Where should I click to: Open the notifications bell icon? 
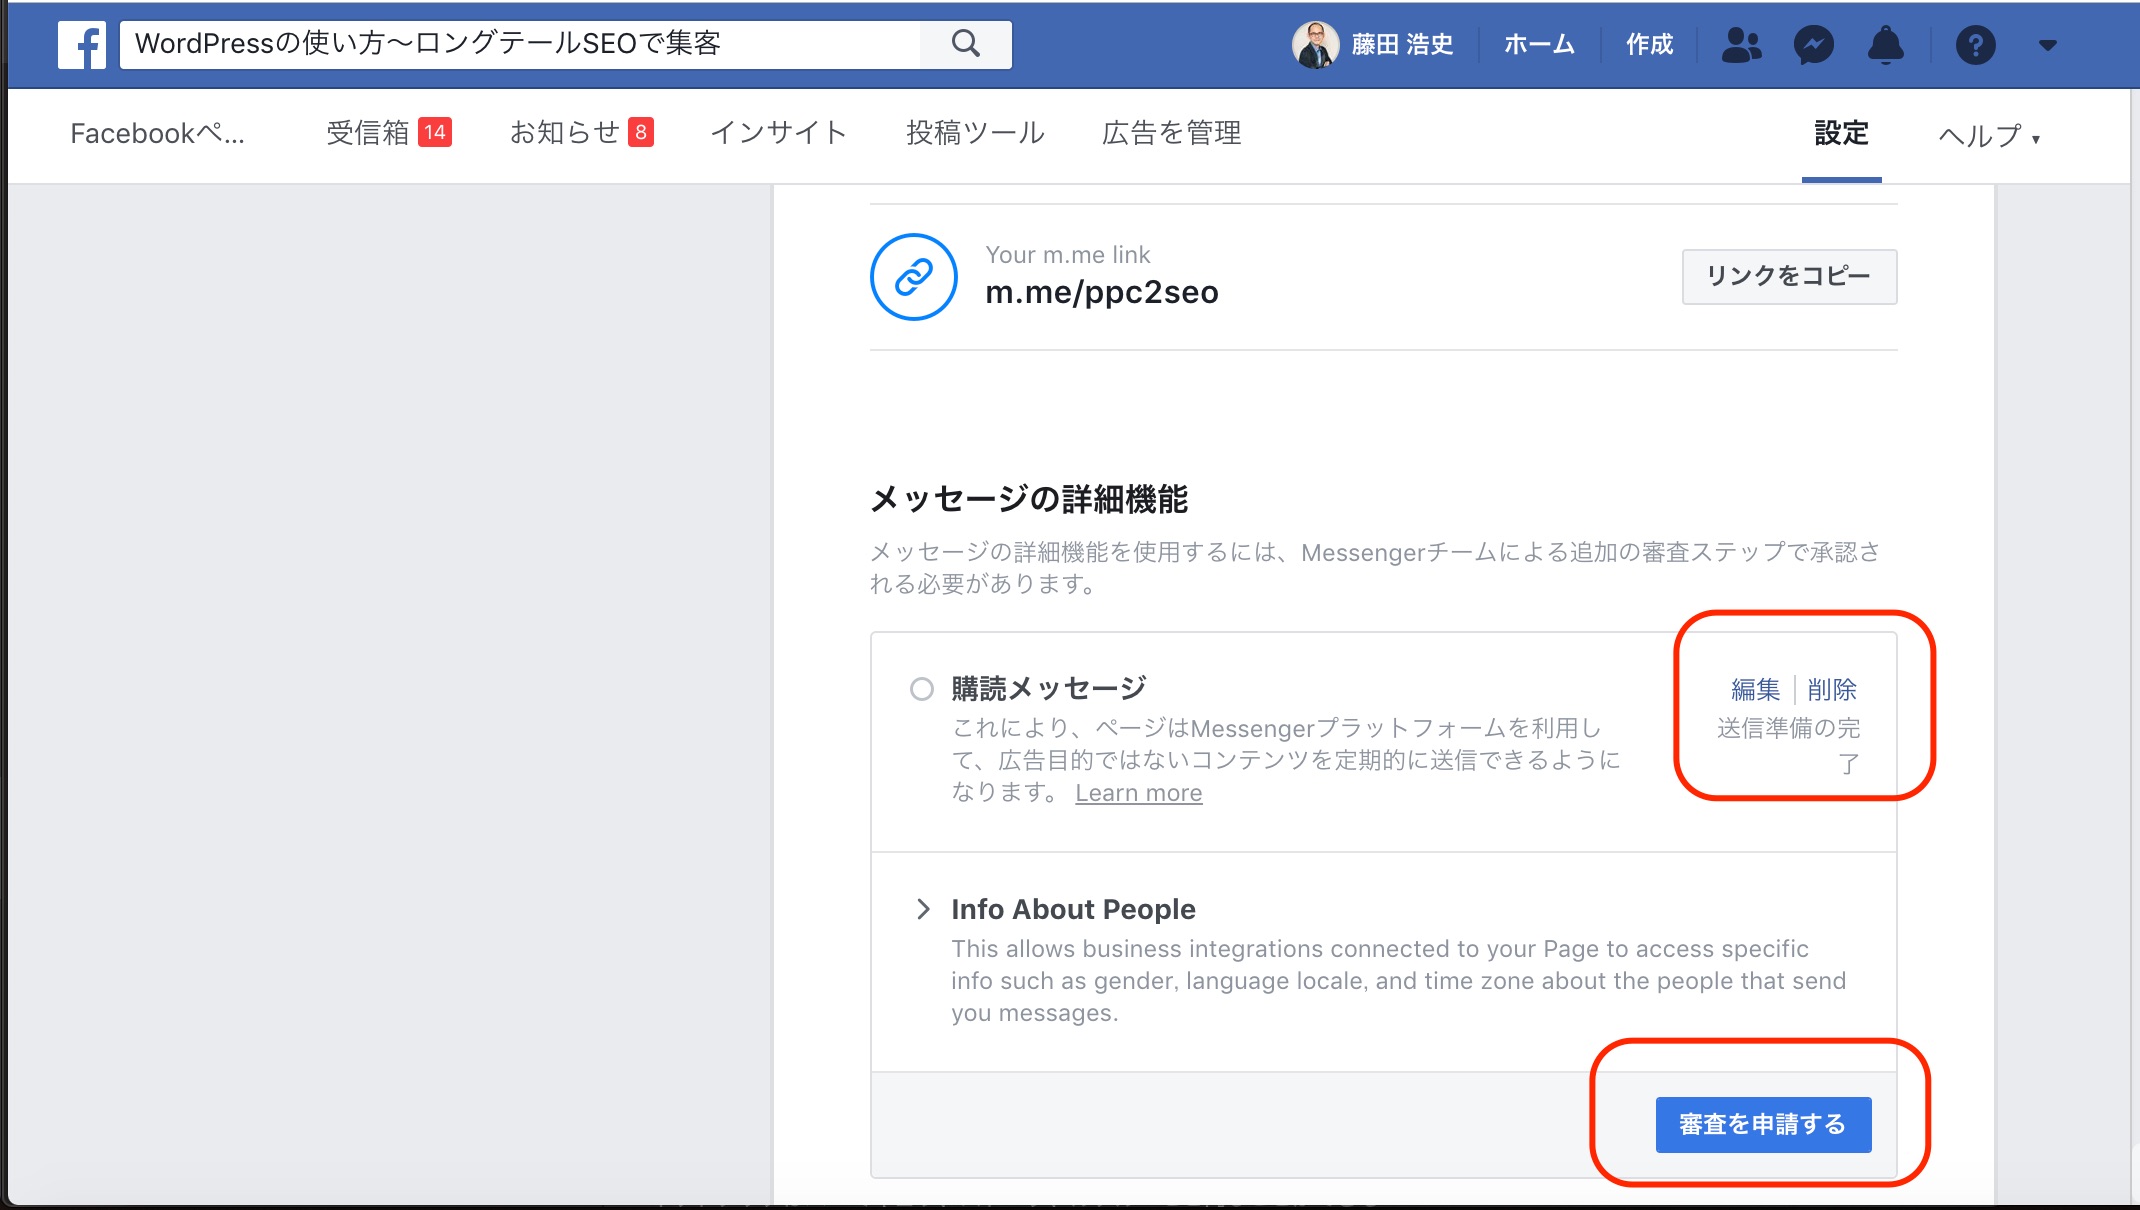[x=1886, y=45]
